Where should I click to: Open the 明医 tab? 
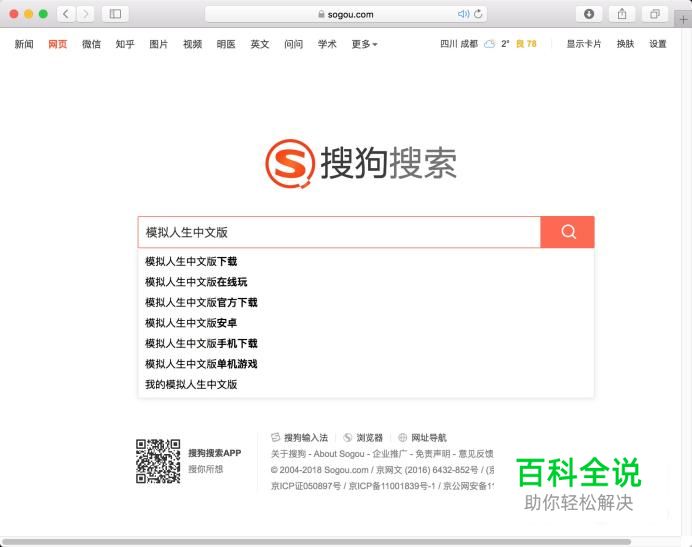[226, 44]
